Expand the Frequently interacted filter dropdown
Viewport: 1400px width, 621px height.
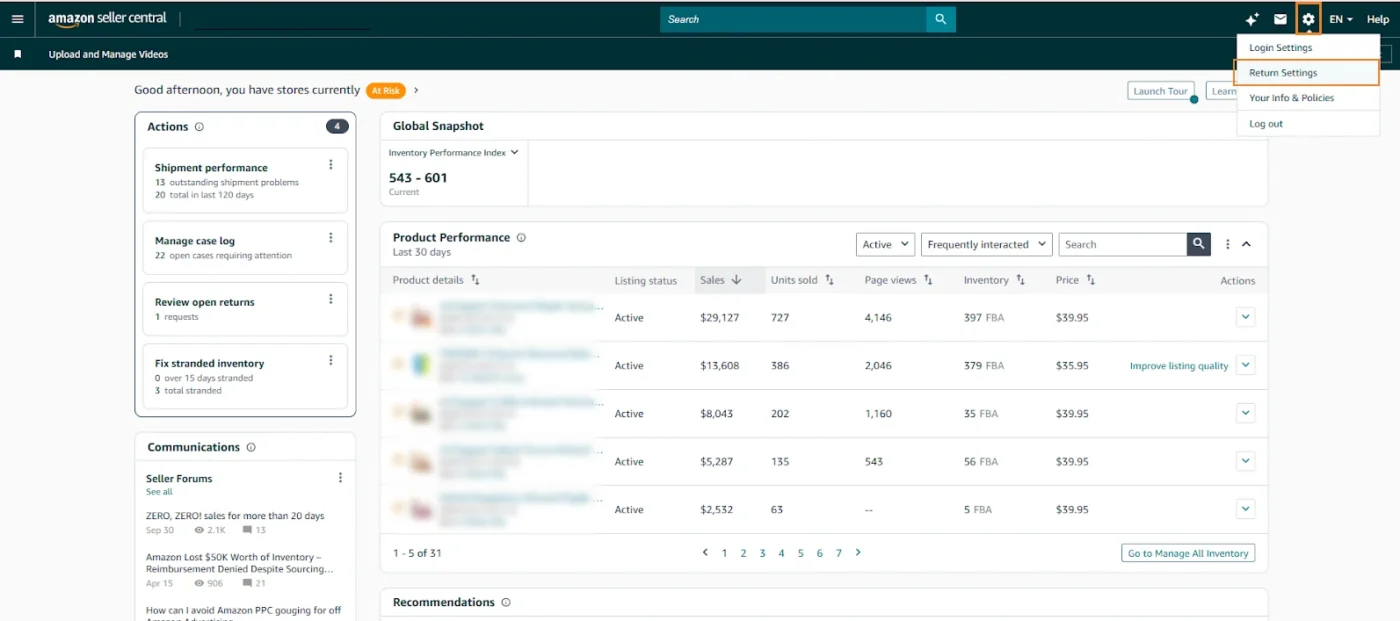986,244
